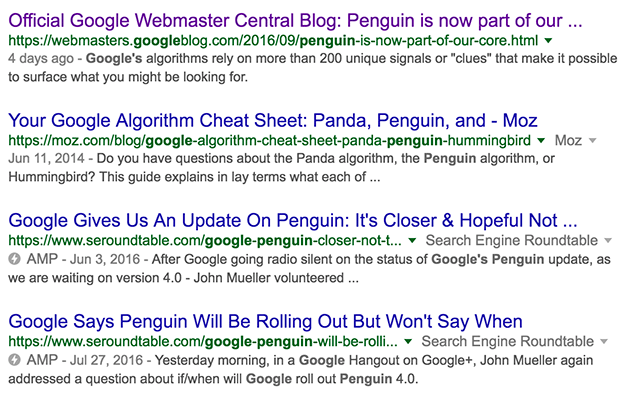The image size is (640, 406).
Task: Click the AMP lightning icon in the July 27, 2016 result
Action: (15, 361)
